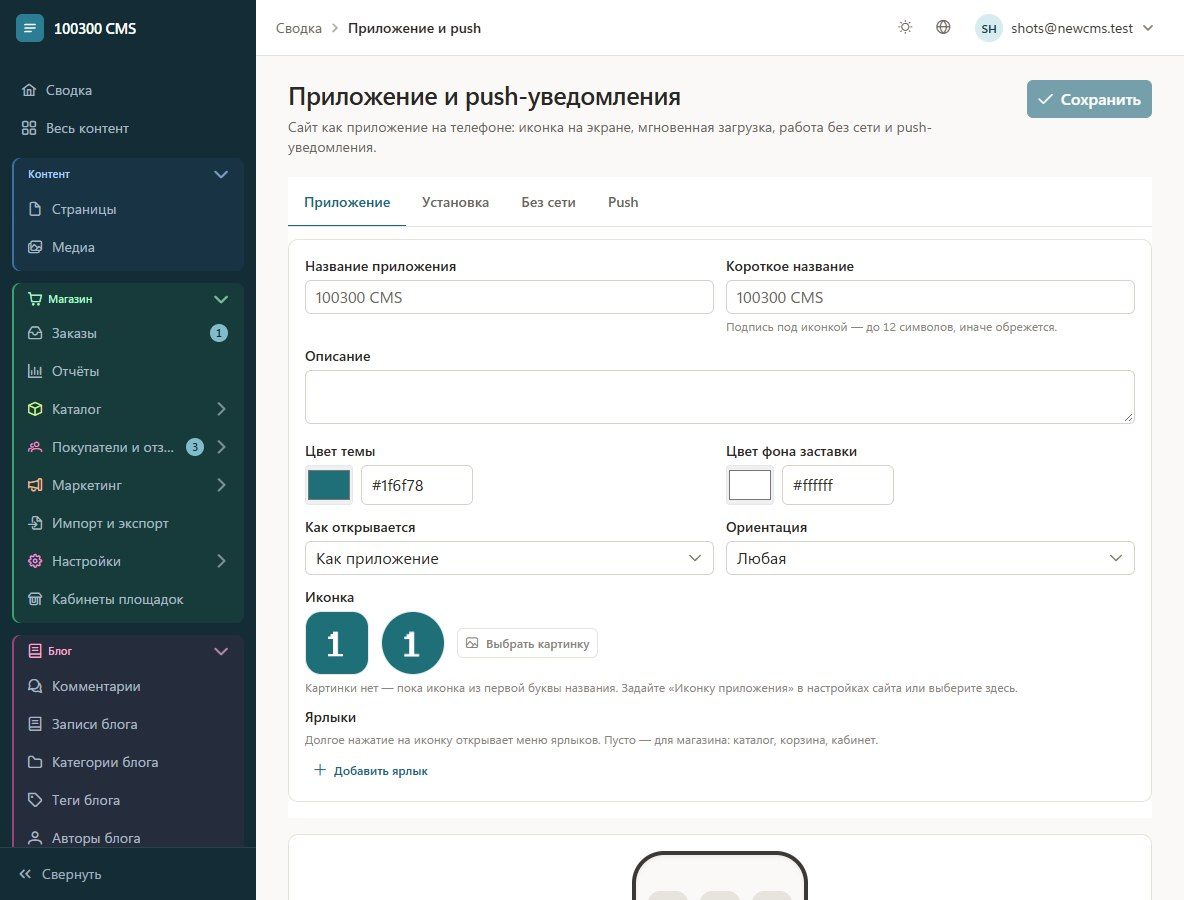Screen dimensions: 1184x900
Task: Open Цвет темы color swatch
Action: [328, 485]
